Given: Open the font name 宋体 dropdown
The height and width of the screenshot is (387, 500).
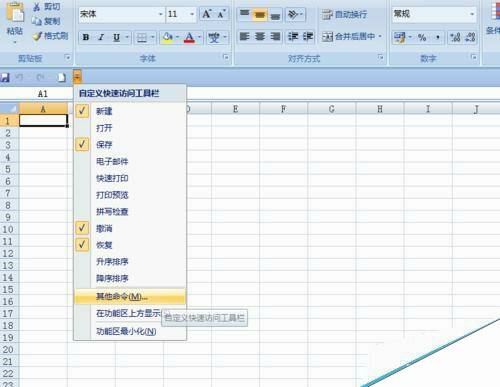Looking at the screenshot, I should pos(161,14).
